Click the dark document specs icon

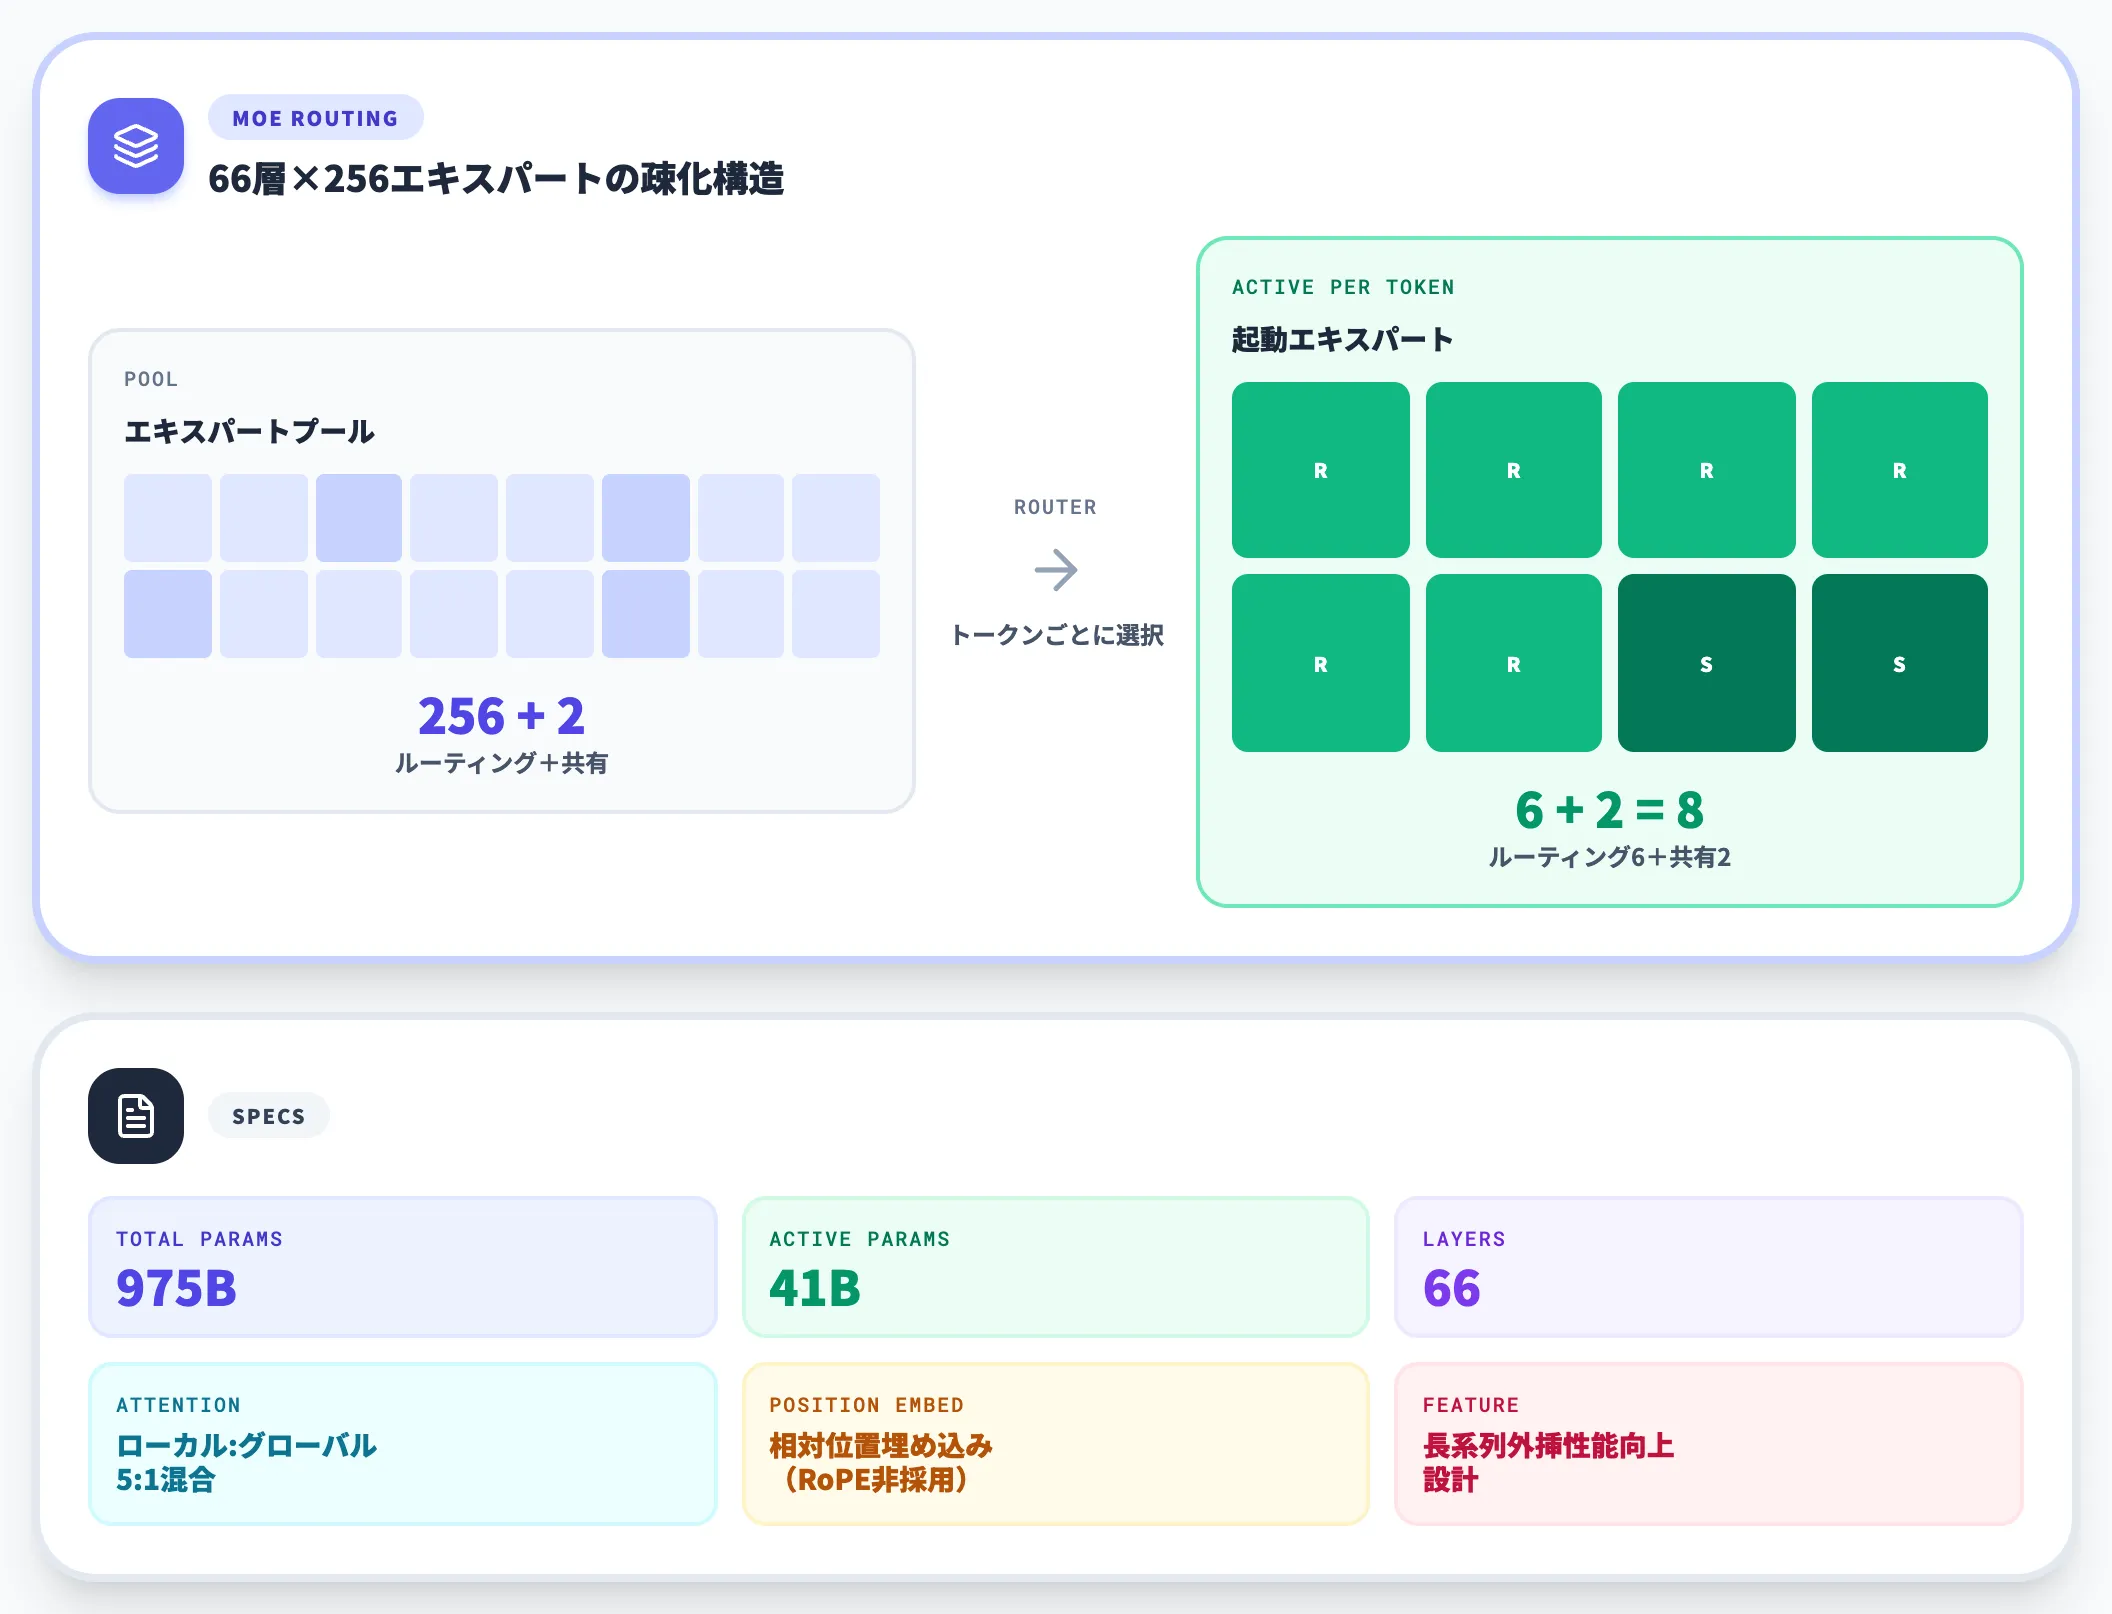[x=136, y=1116]
